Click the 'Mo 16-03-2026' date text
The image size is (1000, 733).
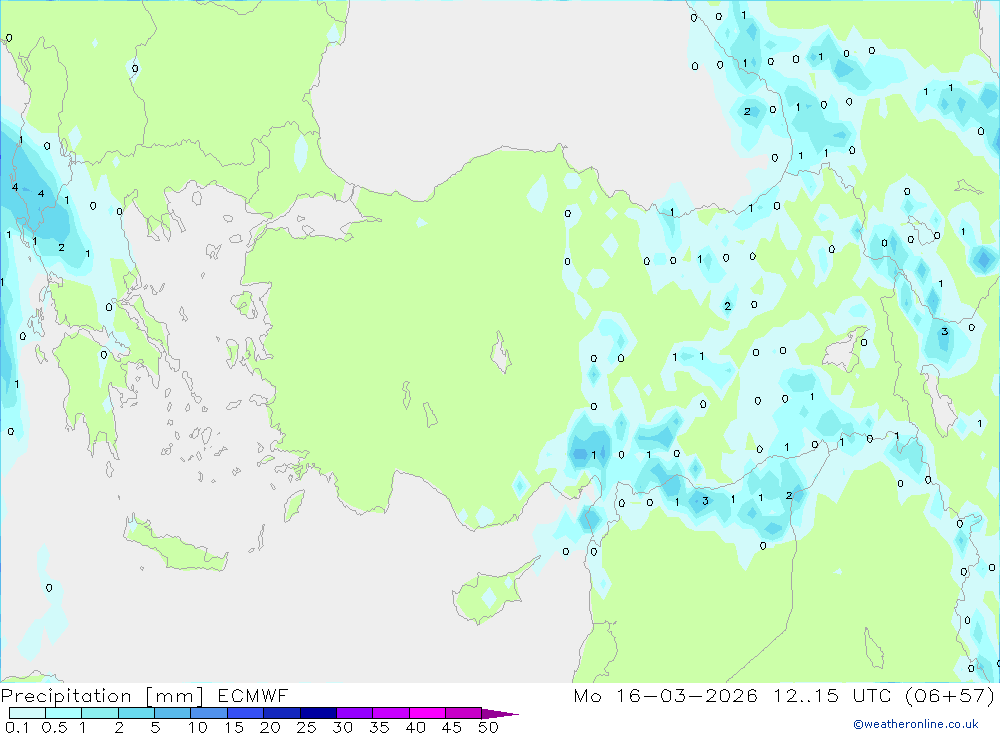(665, 695)
